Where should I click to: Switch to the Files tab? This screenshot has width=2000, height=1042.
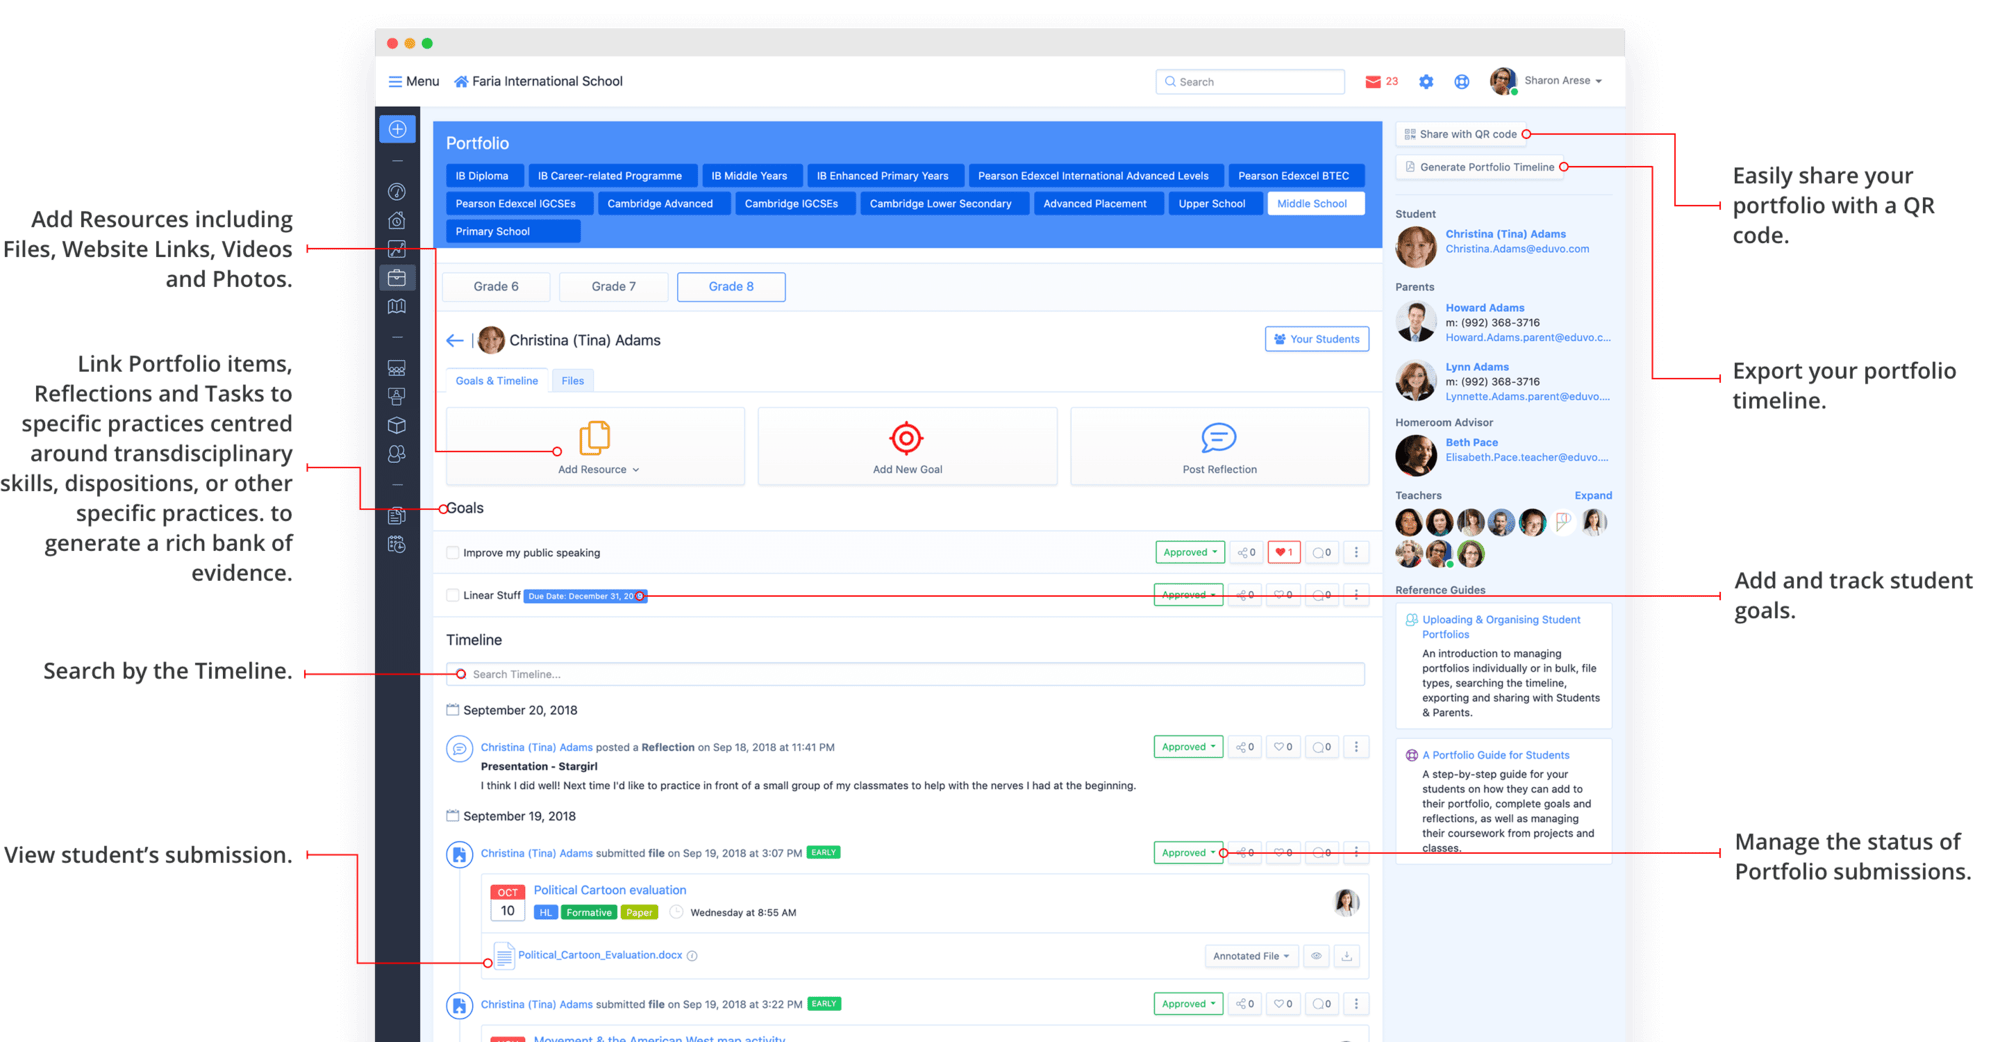[x=573, y=381]
